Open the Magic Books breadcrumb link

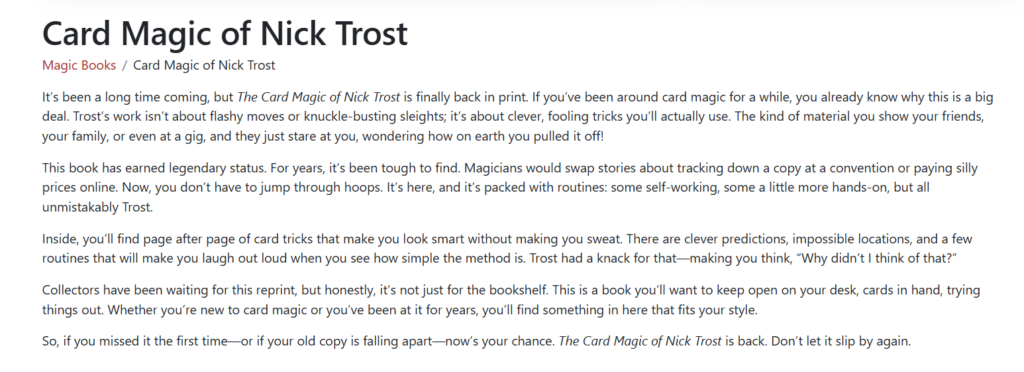pos(79,65)
